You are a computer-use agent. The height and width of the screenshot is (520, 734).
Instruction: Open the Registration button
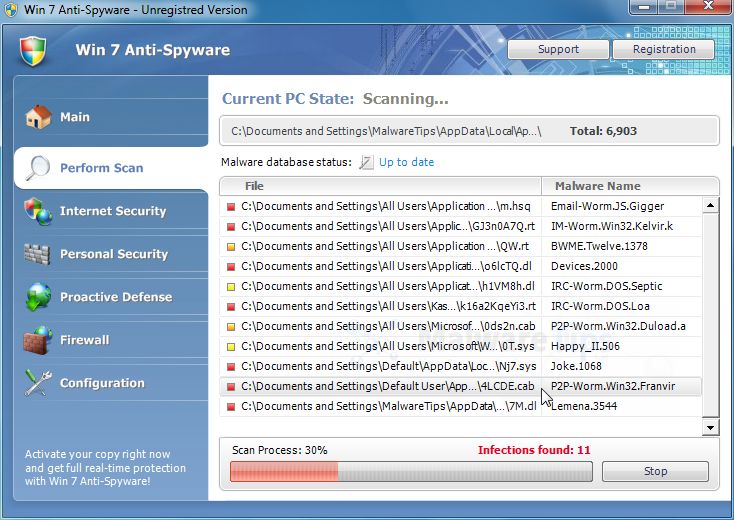(x=664, y=49)
